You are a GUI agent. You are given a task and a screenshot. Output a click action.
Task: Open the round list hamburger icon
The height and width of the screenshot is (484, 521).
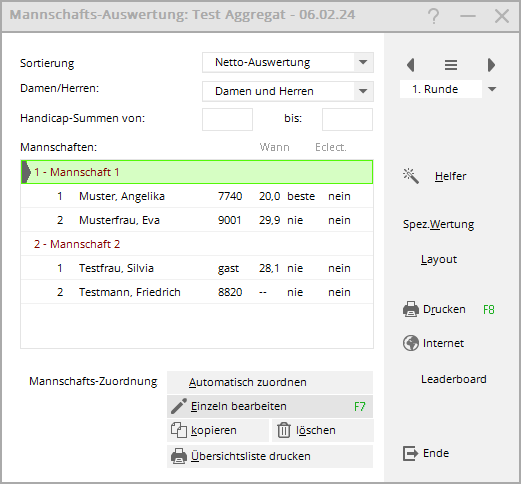(x=451, y=65)
